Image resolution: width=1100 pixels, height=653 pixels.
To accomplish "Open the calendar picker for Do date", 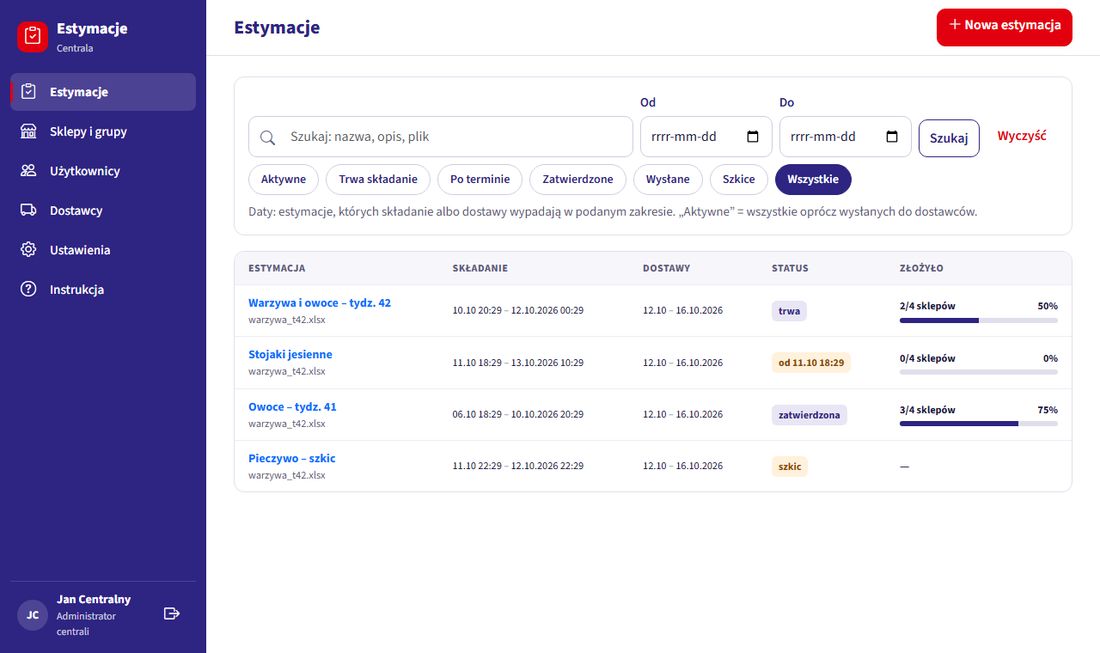I will (x=892, y=136).
